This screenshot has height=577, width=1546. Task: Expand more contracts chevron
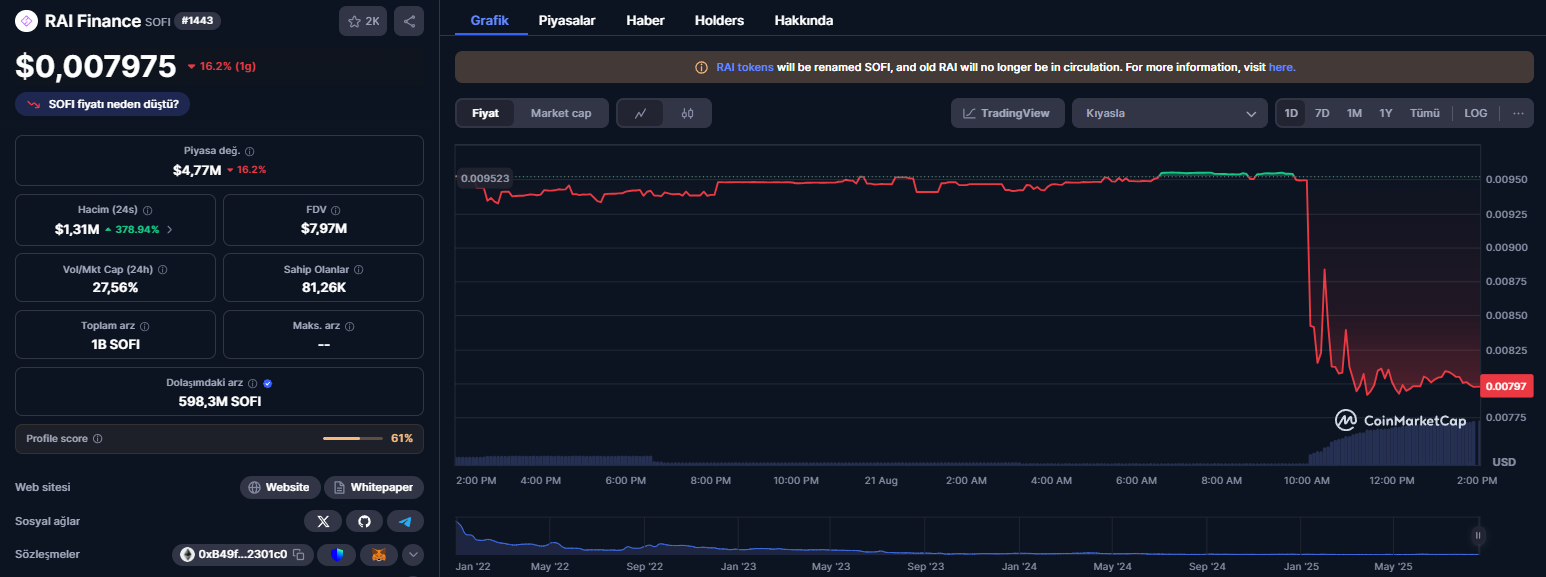[413, 554]
